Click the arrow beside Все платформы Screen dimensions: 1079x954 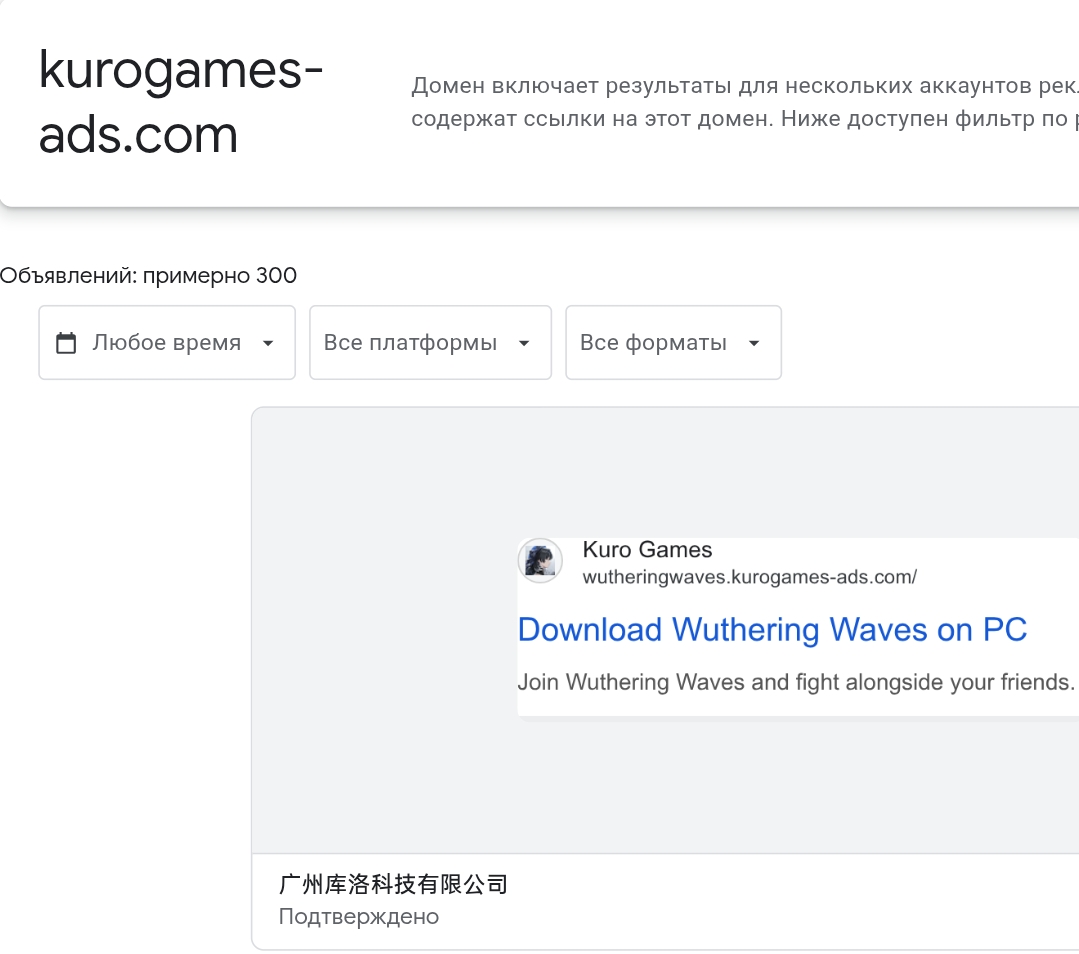coord(524,343)
